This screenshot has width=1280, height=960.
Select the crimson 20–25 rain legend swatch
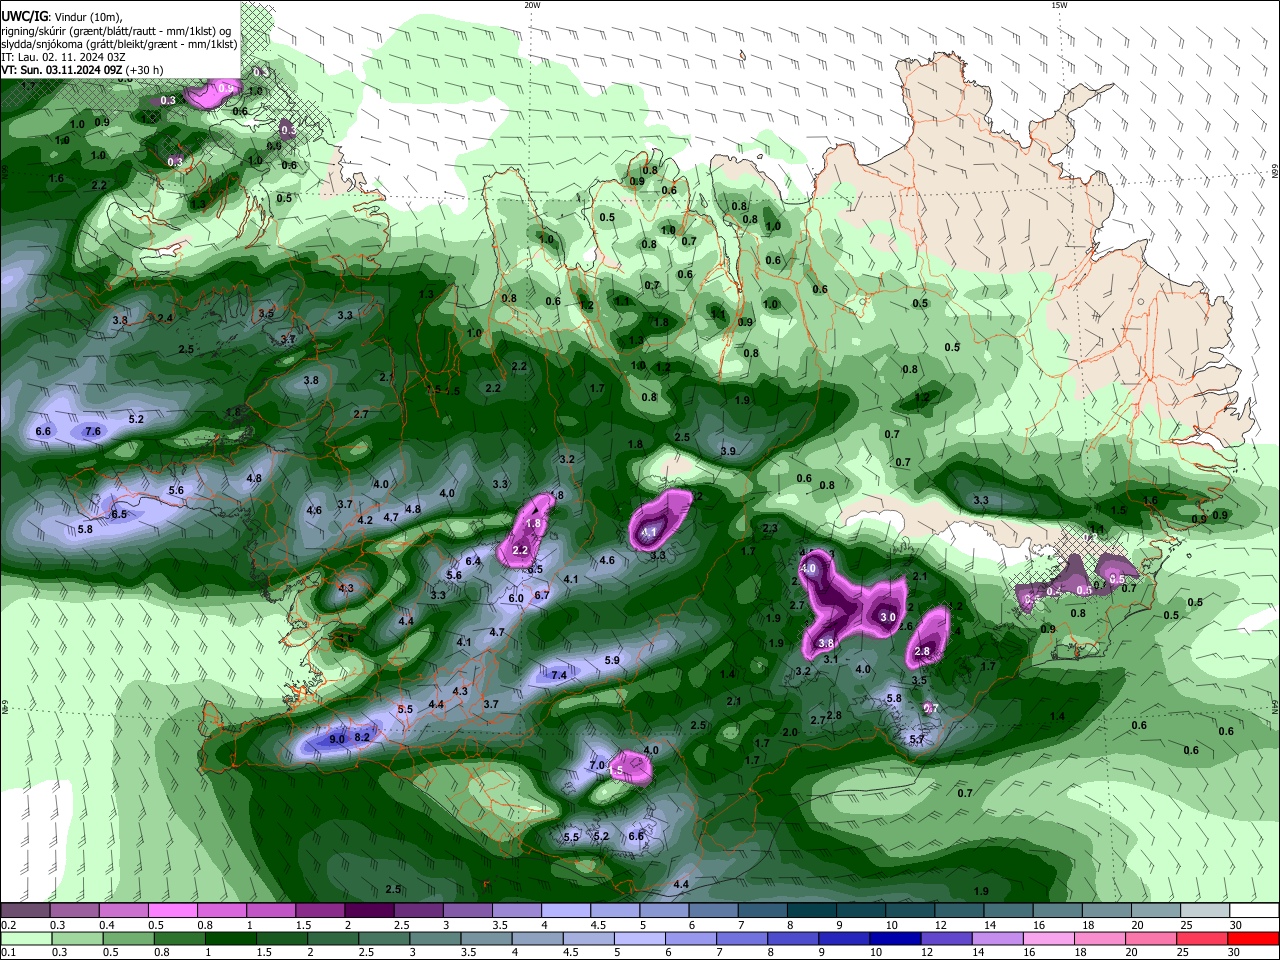[x=1203, y=939]
